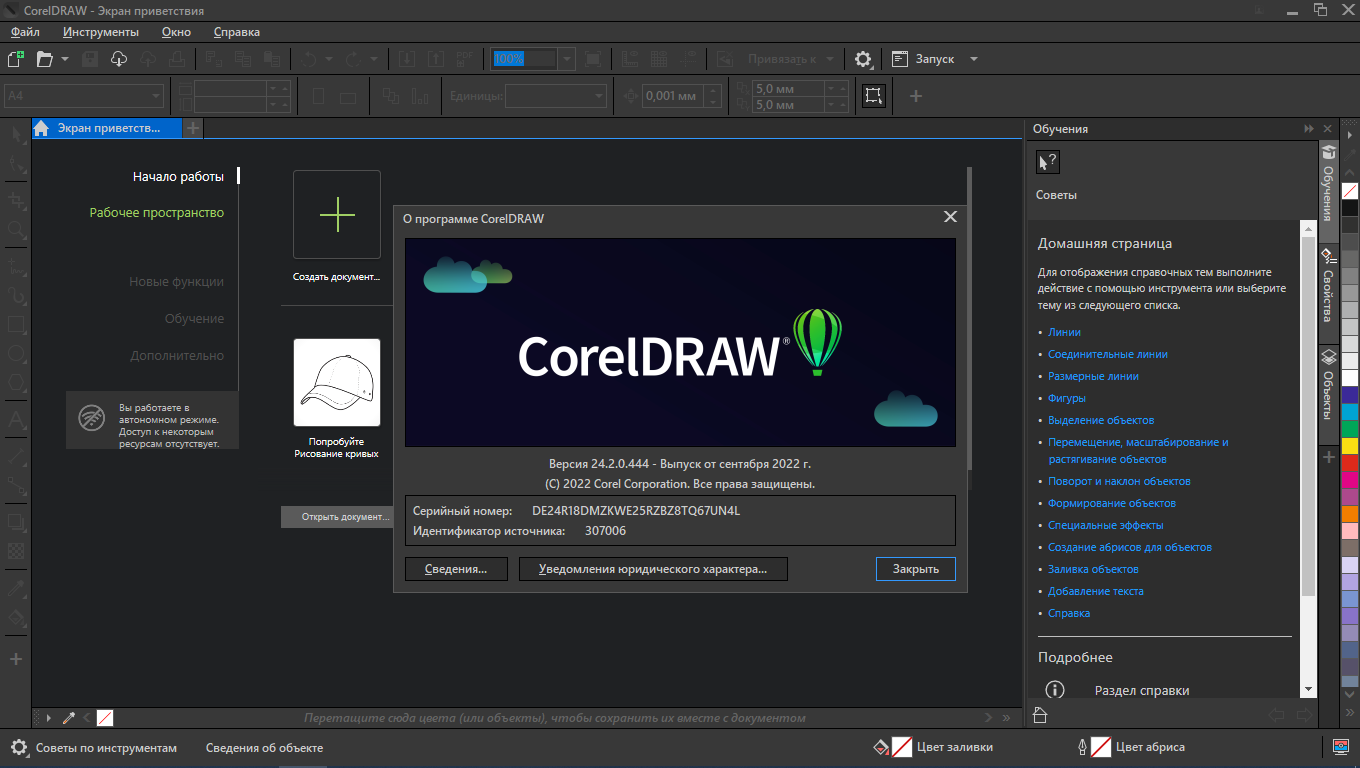Pick the yellow swatch in color palette
Viewport: 1360px width, 768px height.
pos(1350,445)
